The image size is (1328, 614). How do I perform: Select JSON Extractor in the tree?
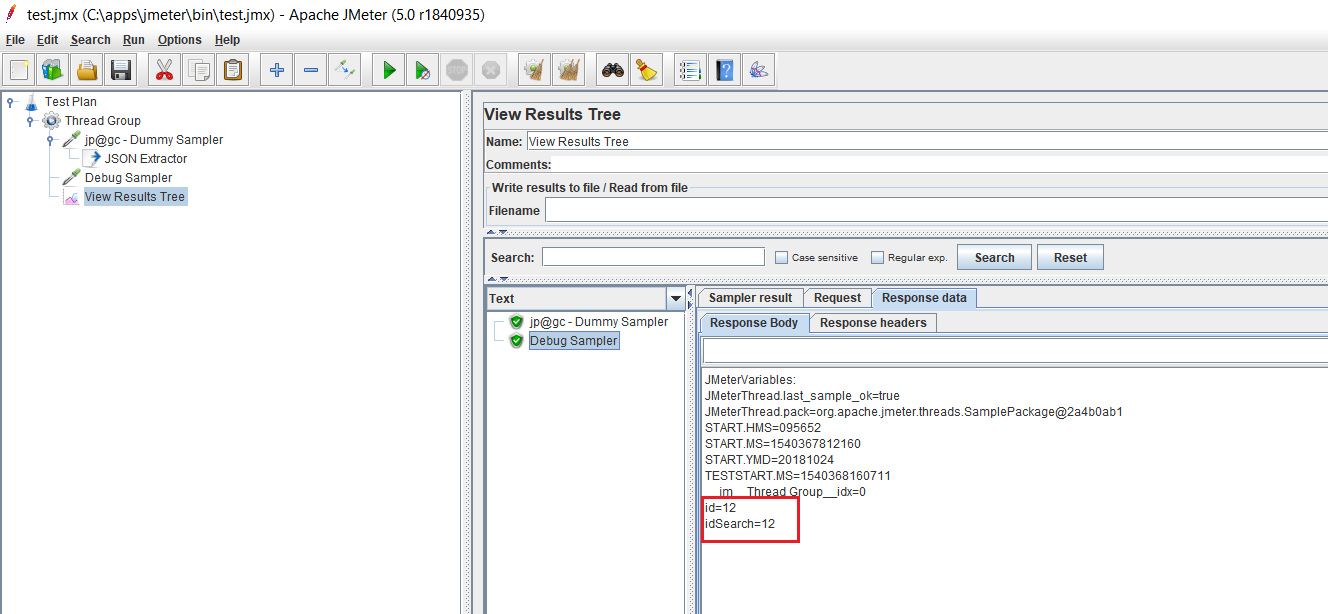tap(146, 158)
